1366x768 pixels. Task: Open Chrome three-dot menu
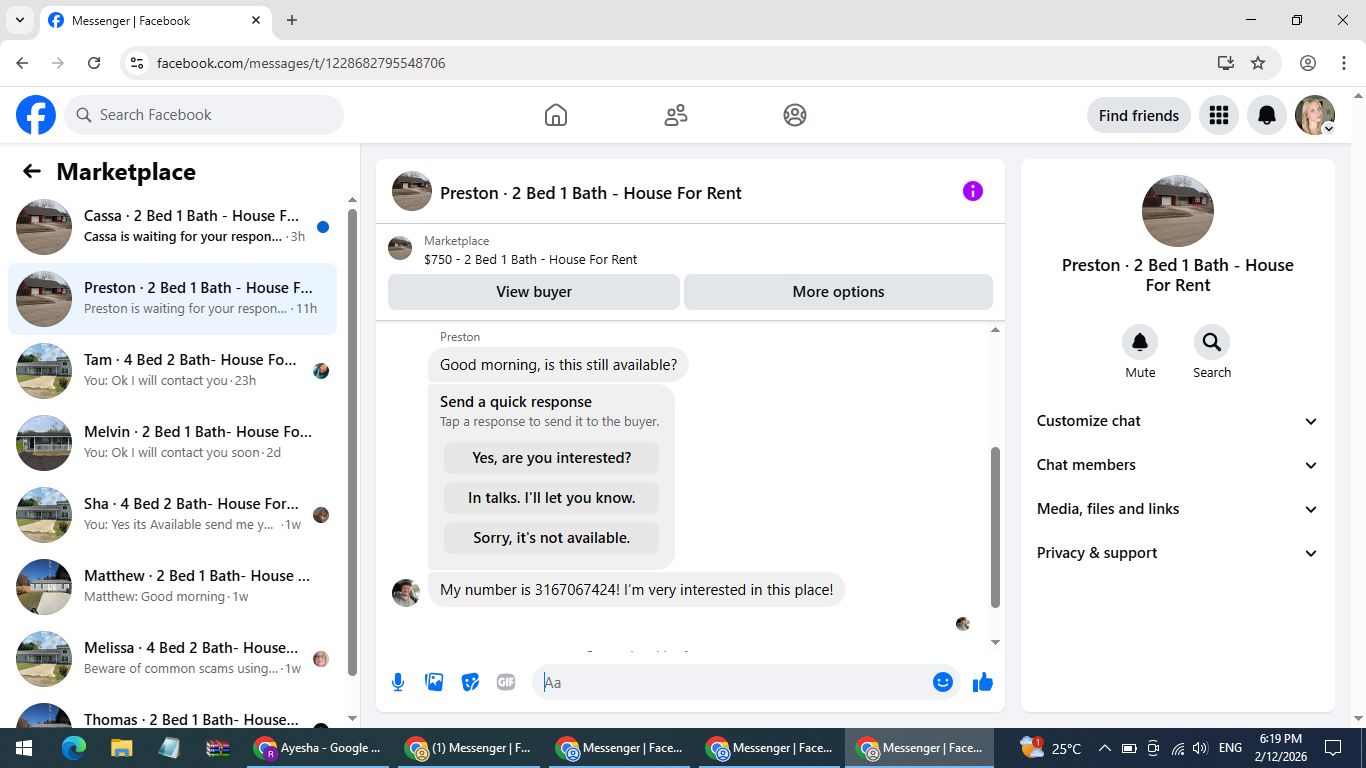pyautogui.click(x=1344, y=63)
